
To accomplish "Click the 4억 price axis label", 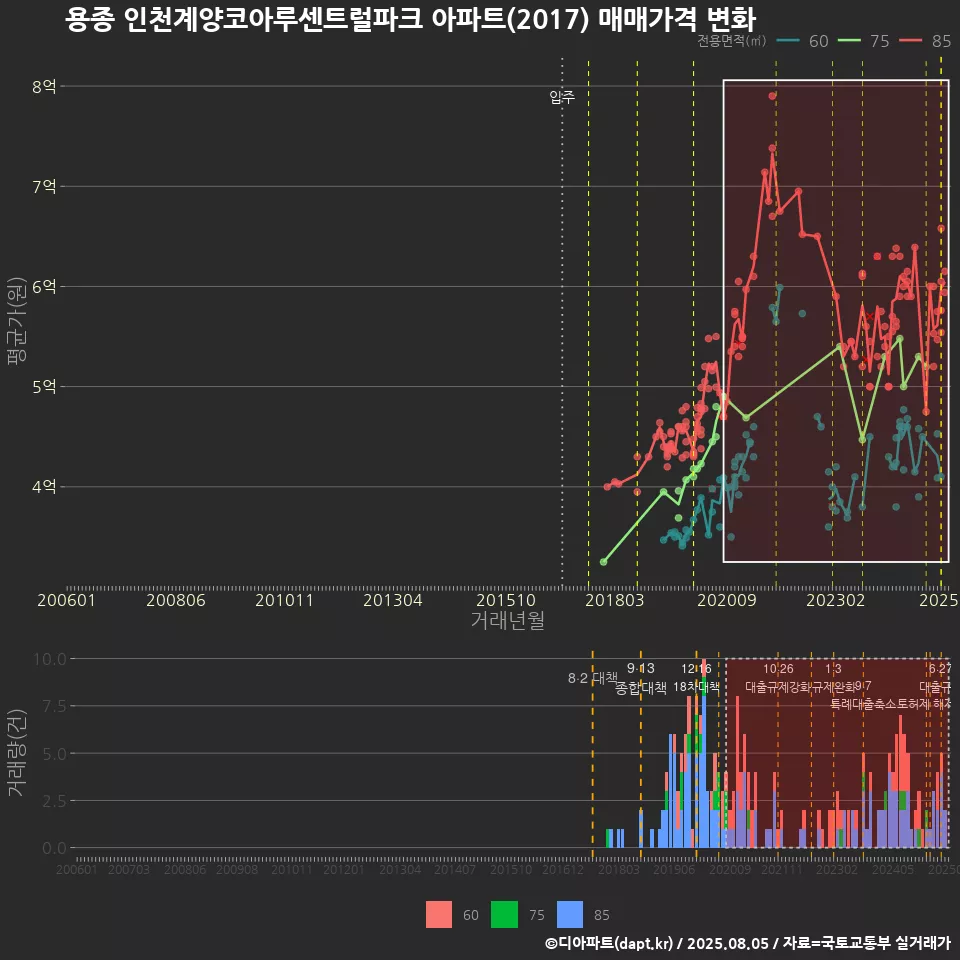I will coord(44,487).
